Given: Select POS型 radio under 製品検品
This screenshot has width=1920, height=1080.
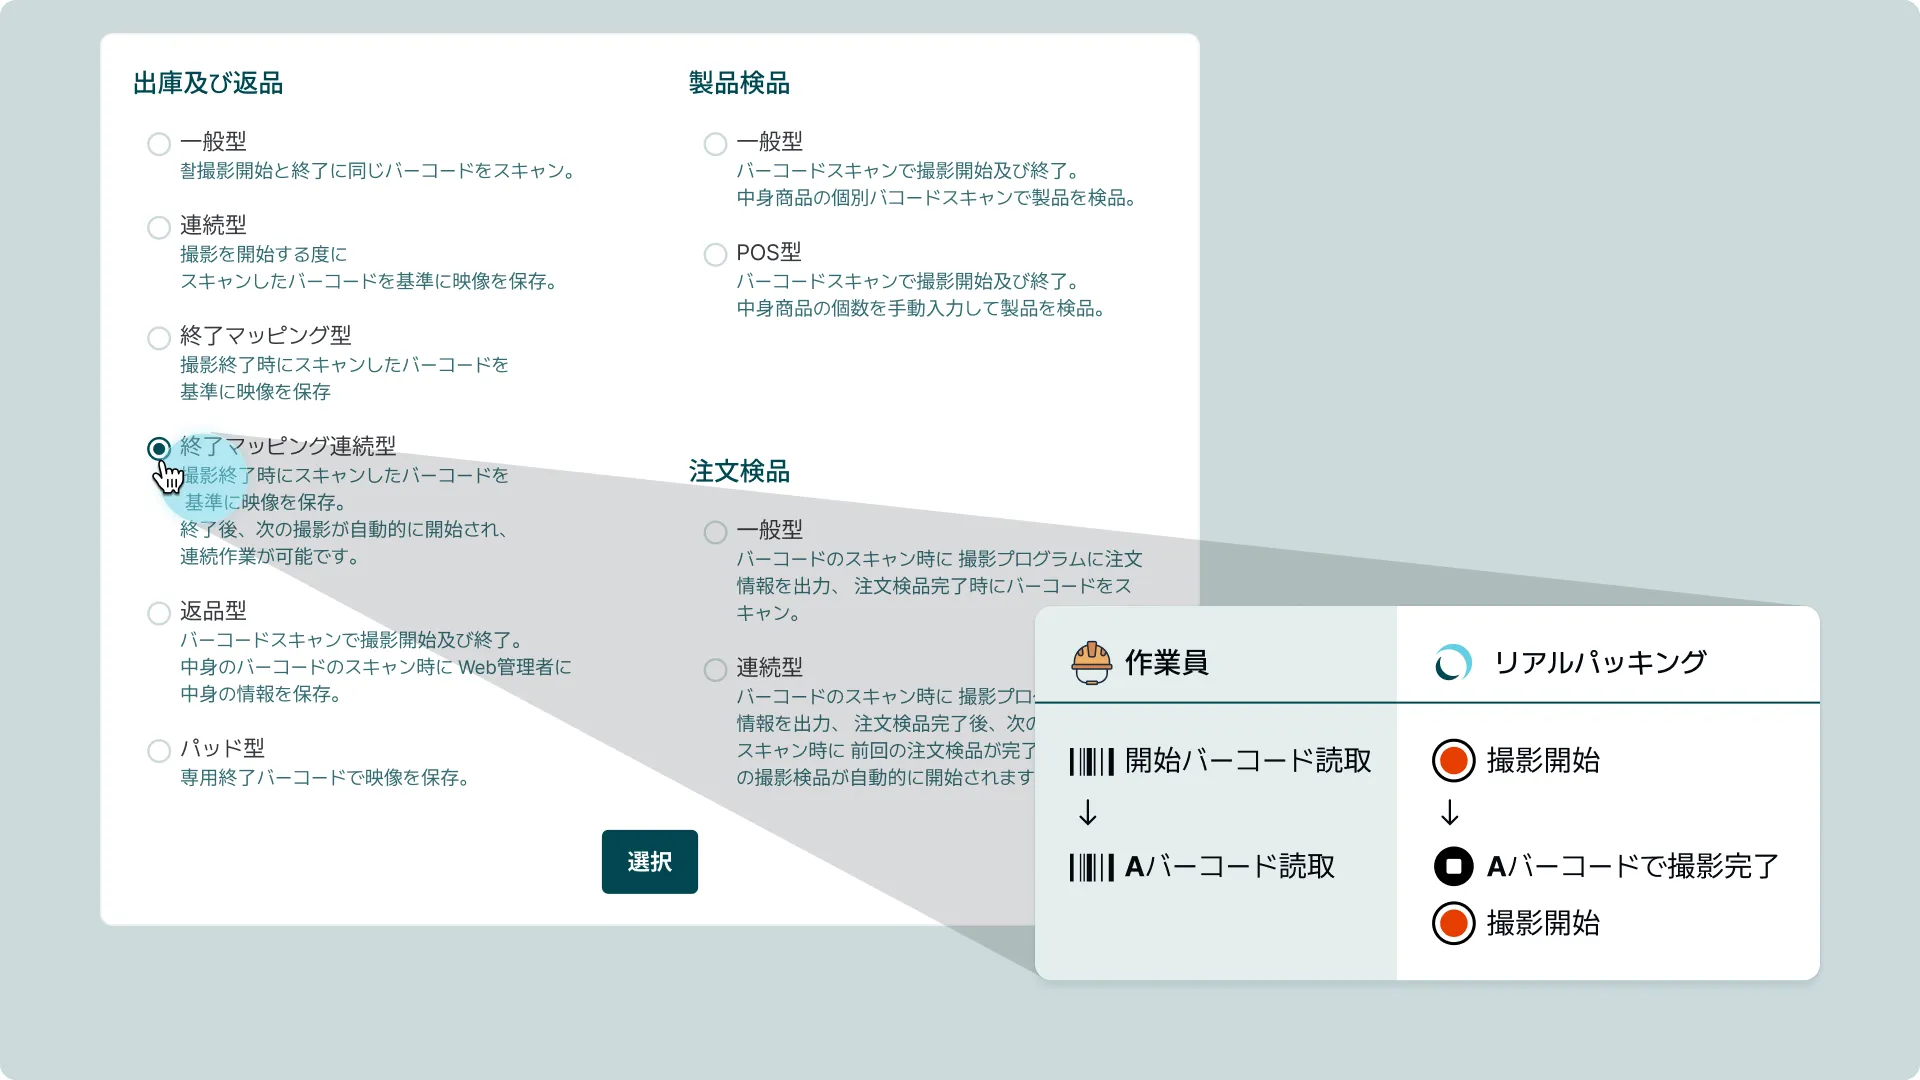Looking at the screenshot, I should (x=715, y=255).
